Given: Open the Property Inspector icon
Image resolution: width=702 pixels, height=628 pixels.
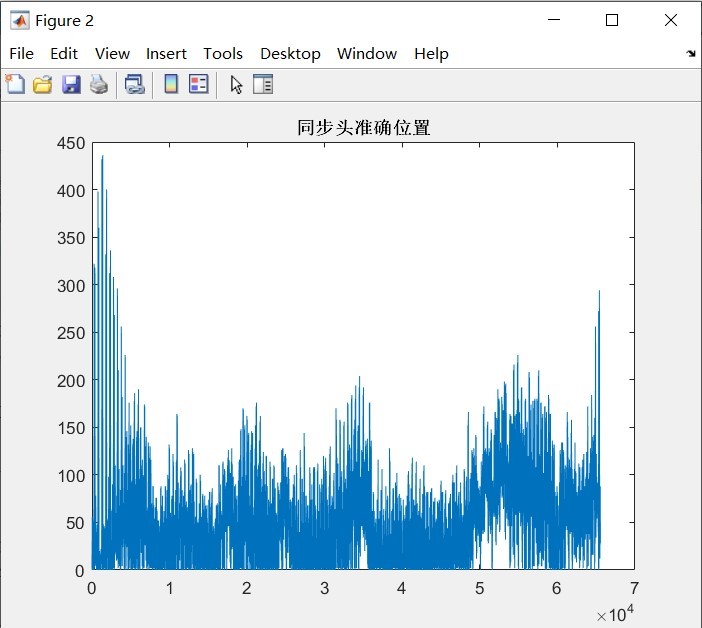Looking at the screenshot, I should pyautogui.click(x=263, y=84).
